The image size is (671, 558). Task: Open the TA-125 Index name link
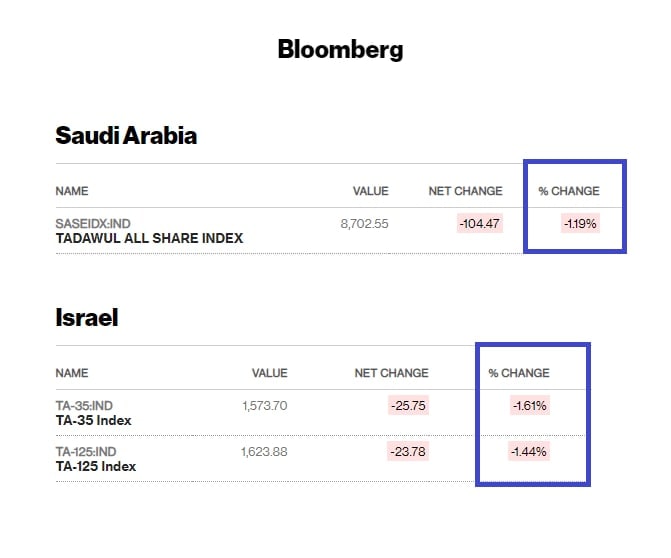coord(96,466)
